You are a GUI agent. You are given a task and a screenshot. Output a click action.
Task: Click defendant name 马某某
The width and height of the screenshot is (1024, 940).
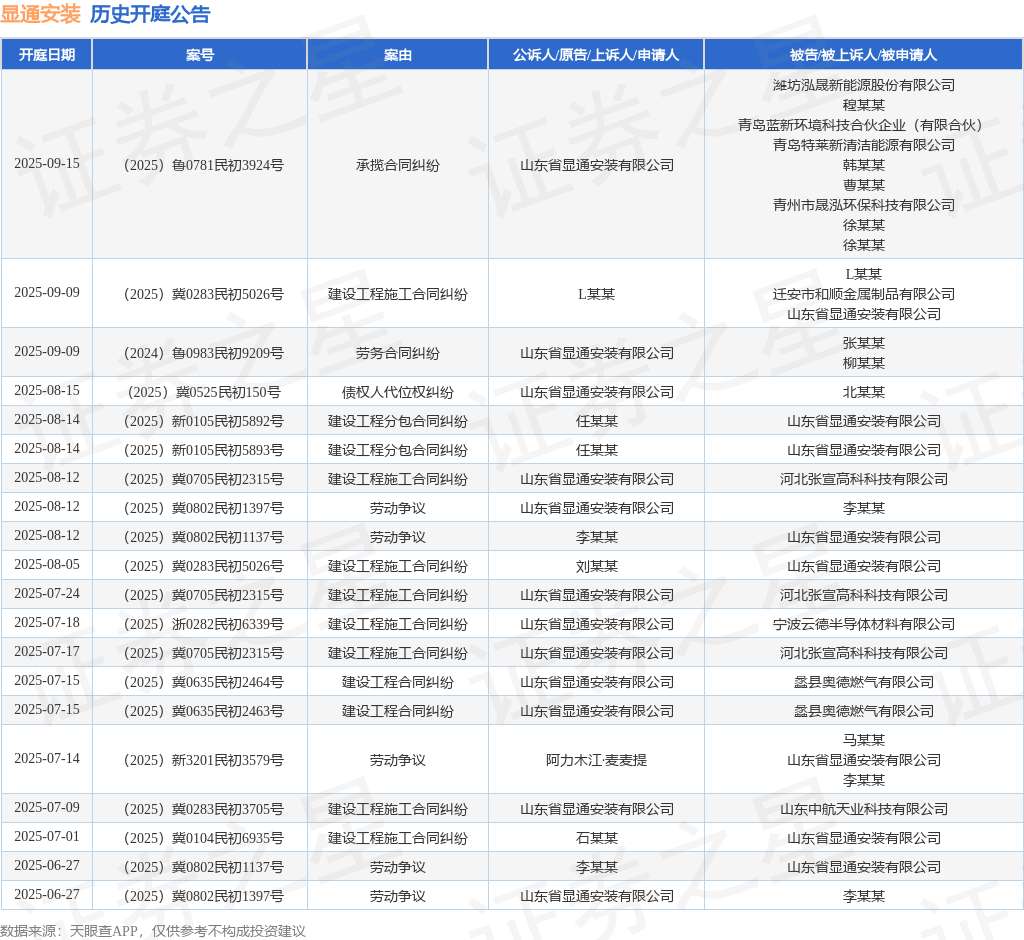[863, 740]
